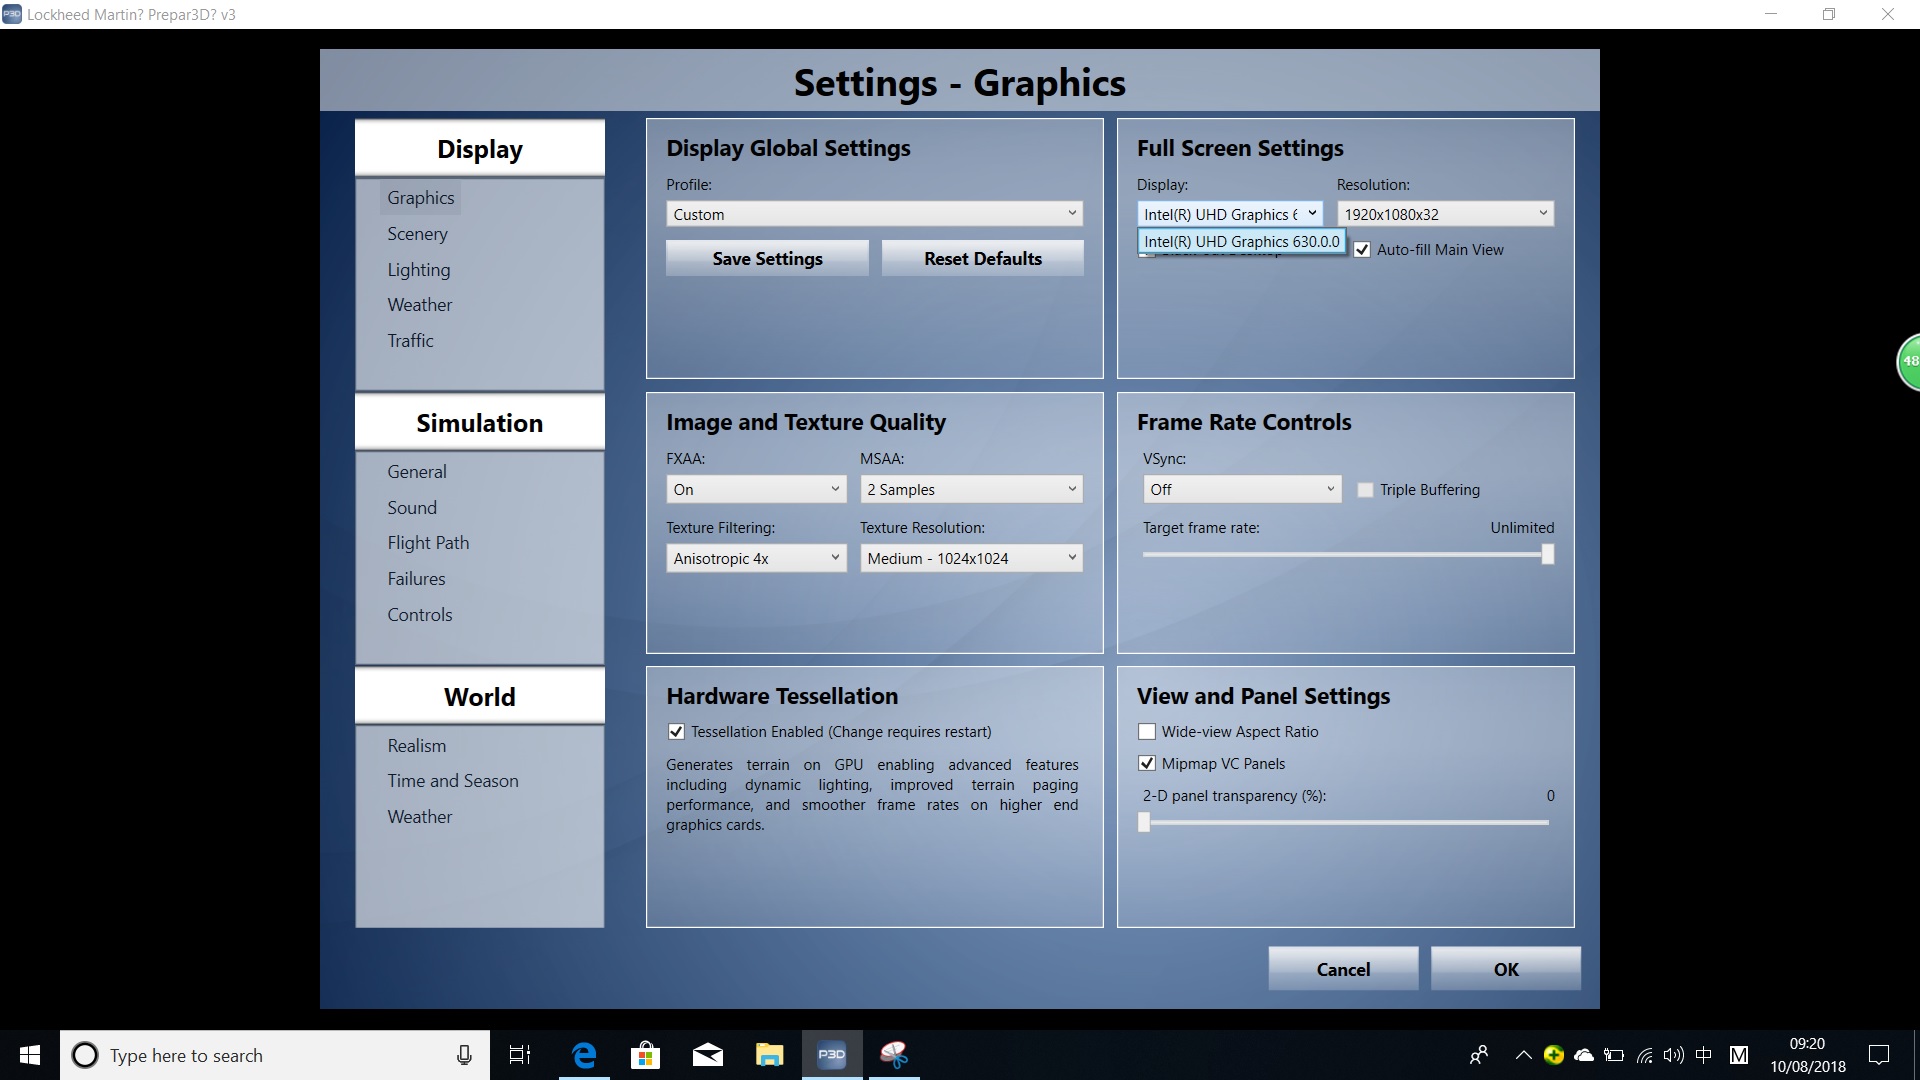Click the Lighting settings icon
Image resolution: width=1920 pixels, height=1080 pixels.
418,268
